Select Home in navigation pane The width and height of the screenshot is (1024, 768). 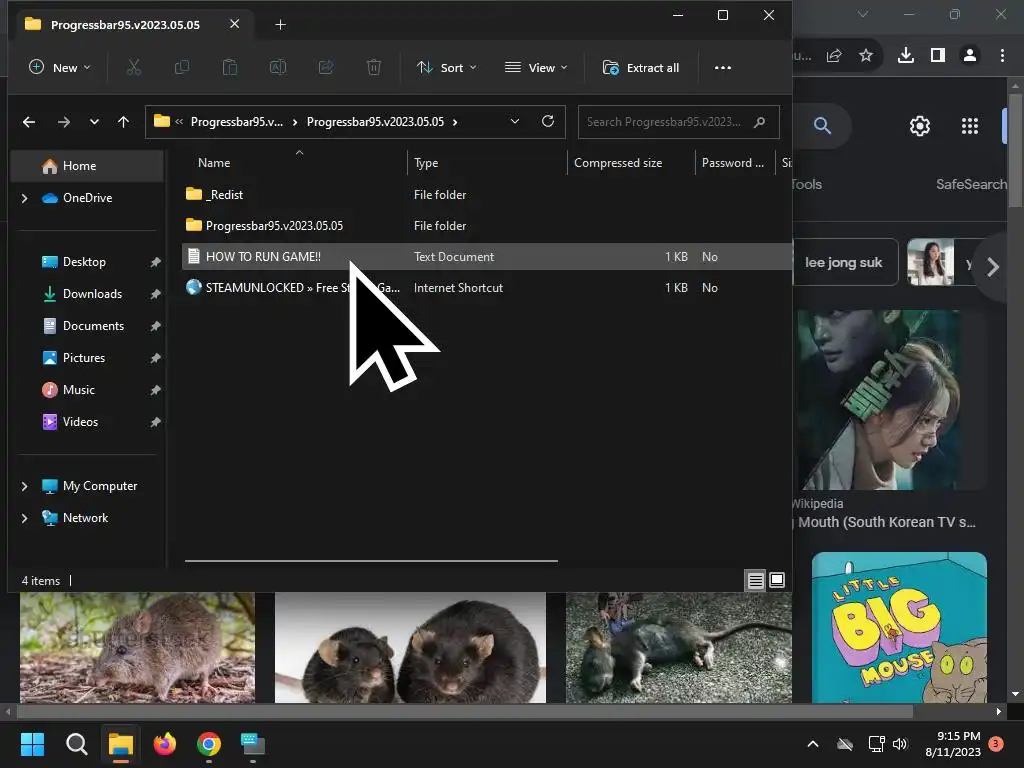[87, 166]
